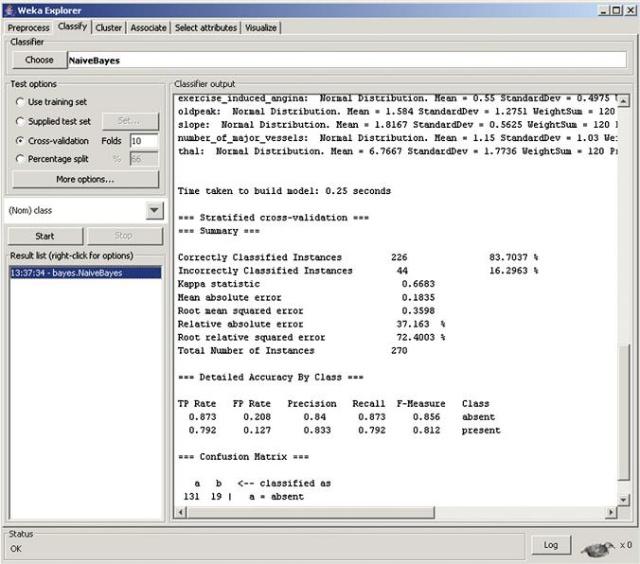Click the confusion matrix row 131 19
Screen dimensions: 640x564
pyautogui.click(x=244, y=497)
